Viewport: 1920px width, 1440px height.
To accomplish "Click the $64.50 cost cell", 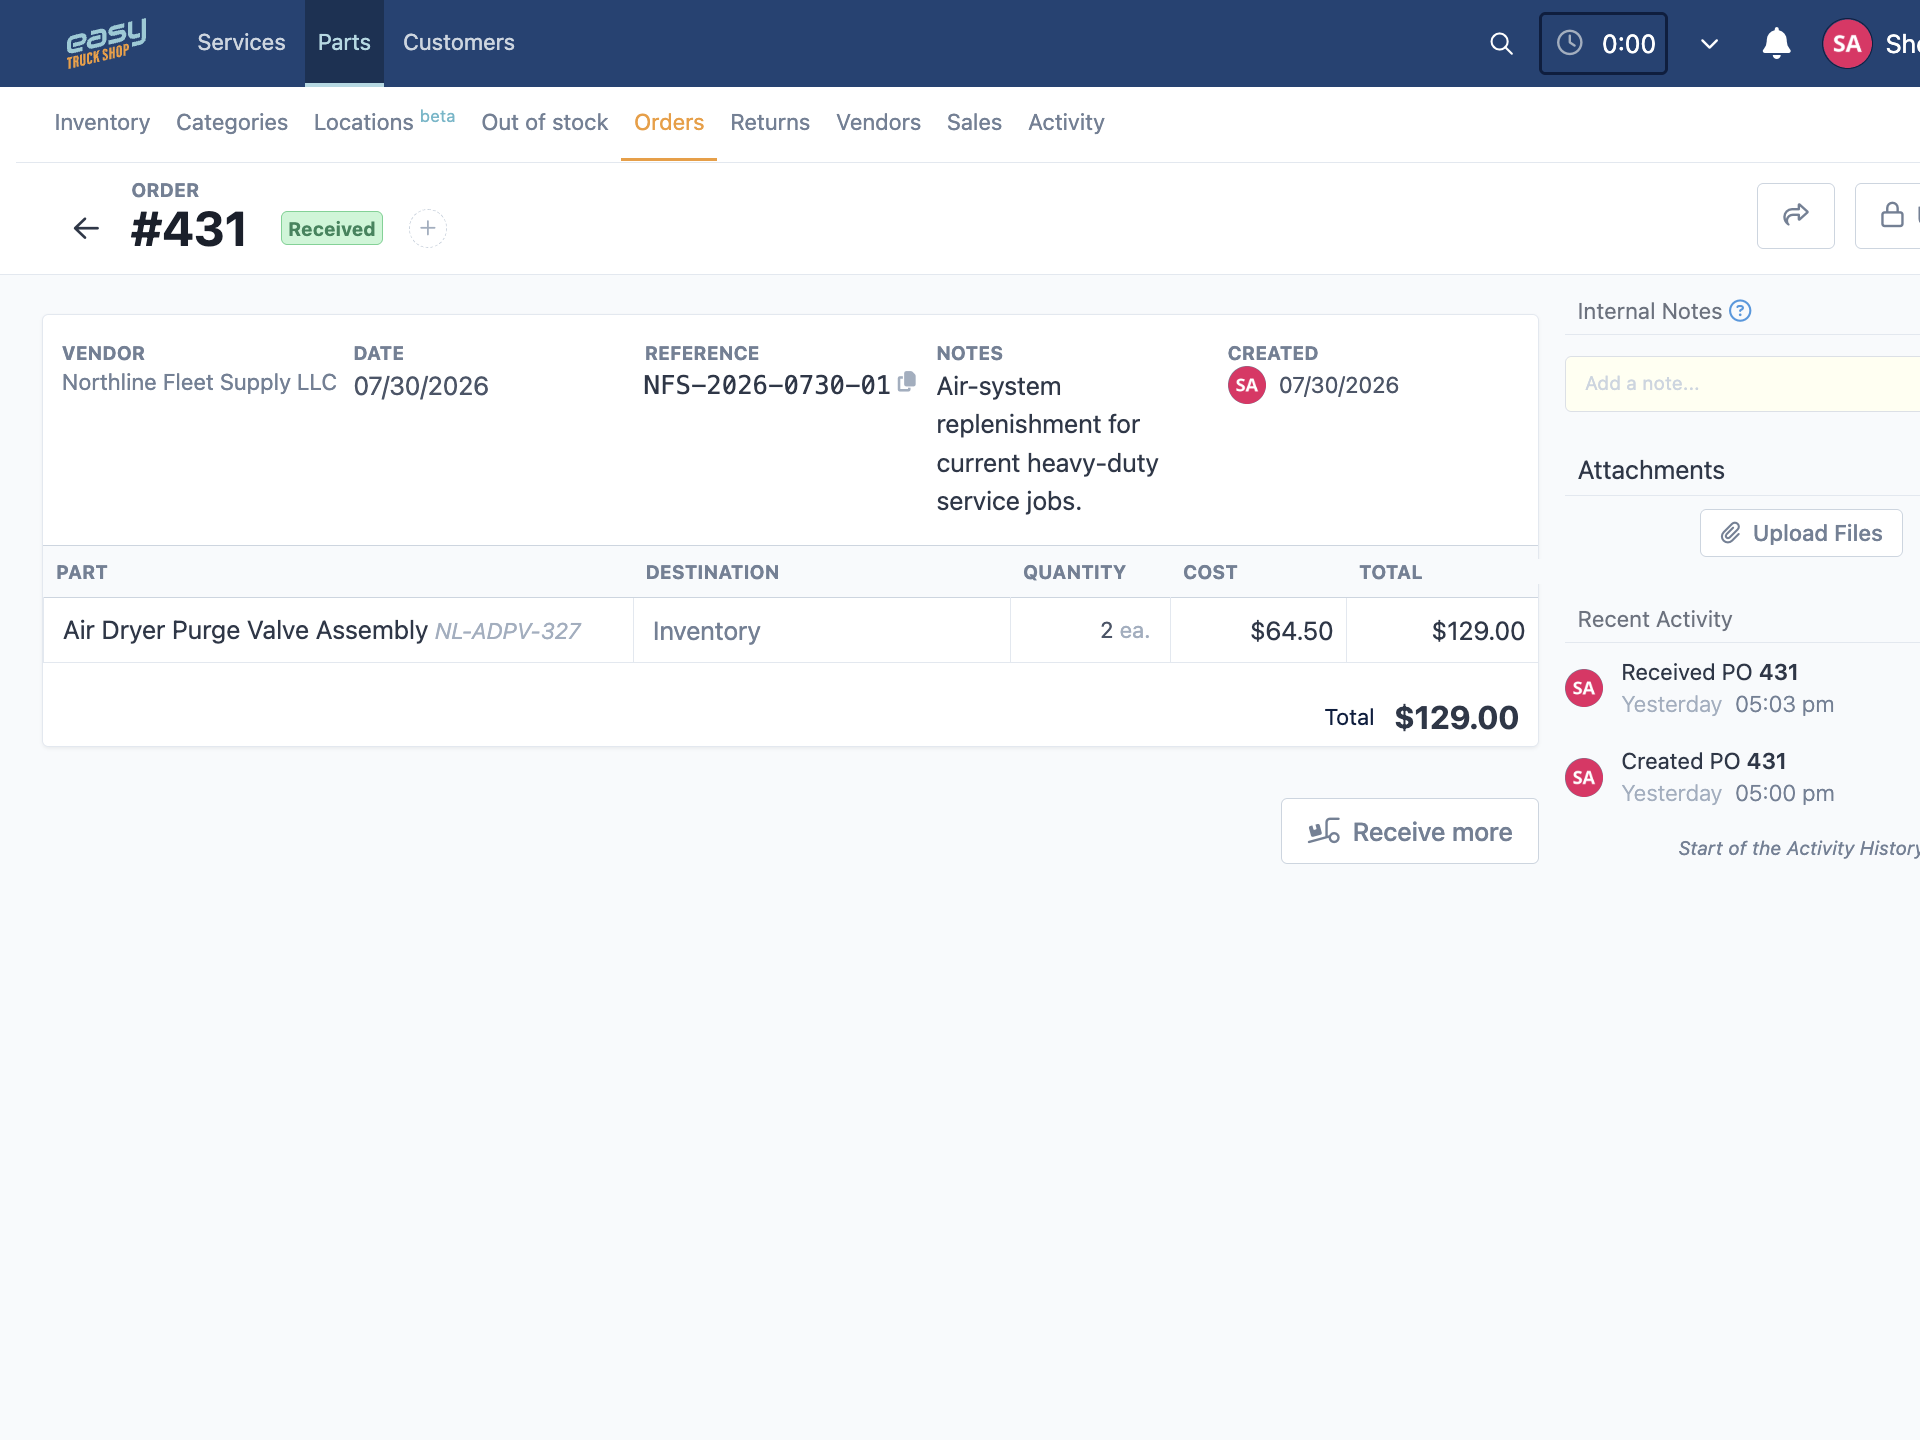I will click(x=1258, y=630).
